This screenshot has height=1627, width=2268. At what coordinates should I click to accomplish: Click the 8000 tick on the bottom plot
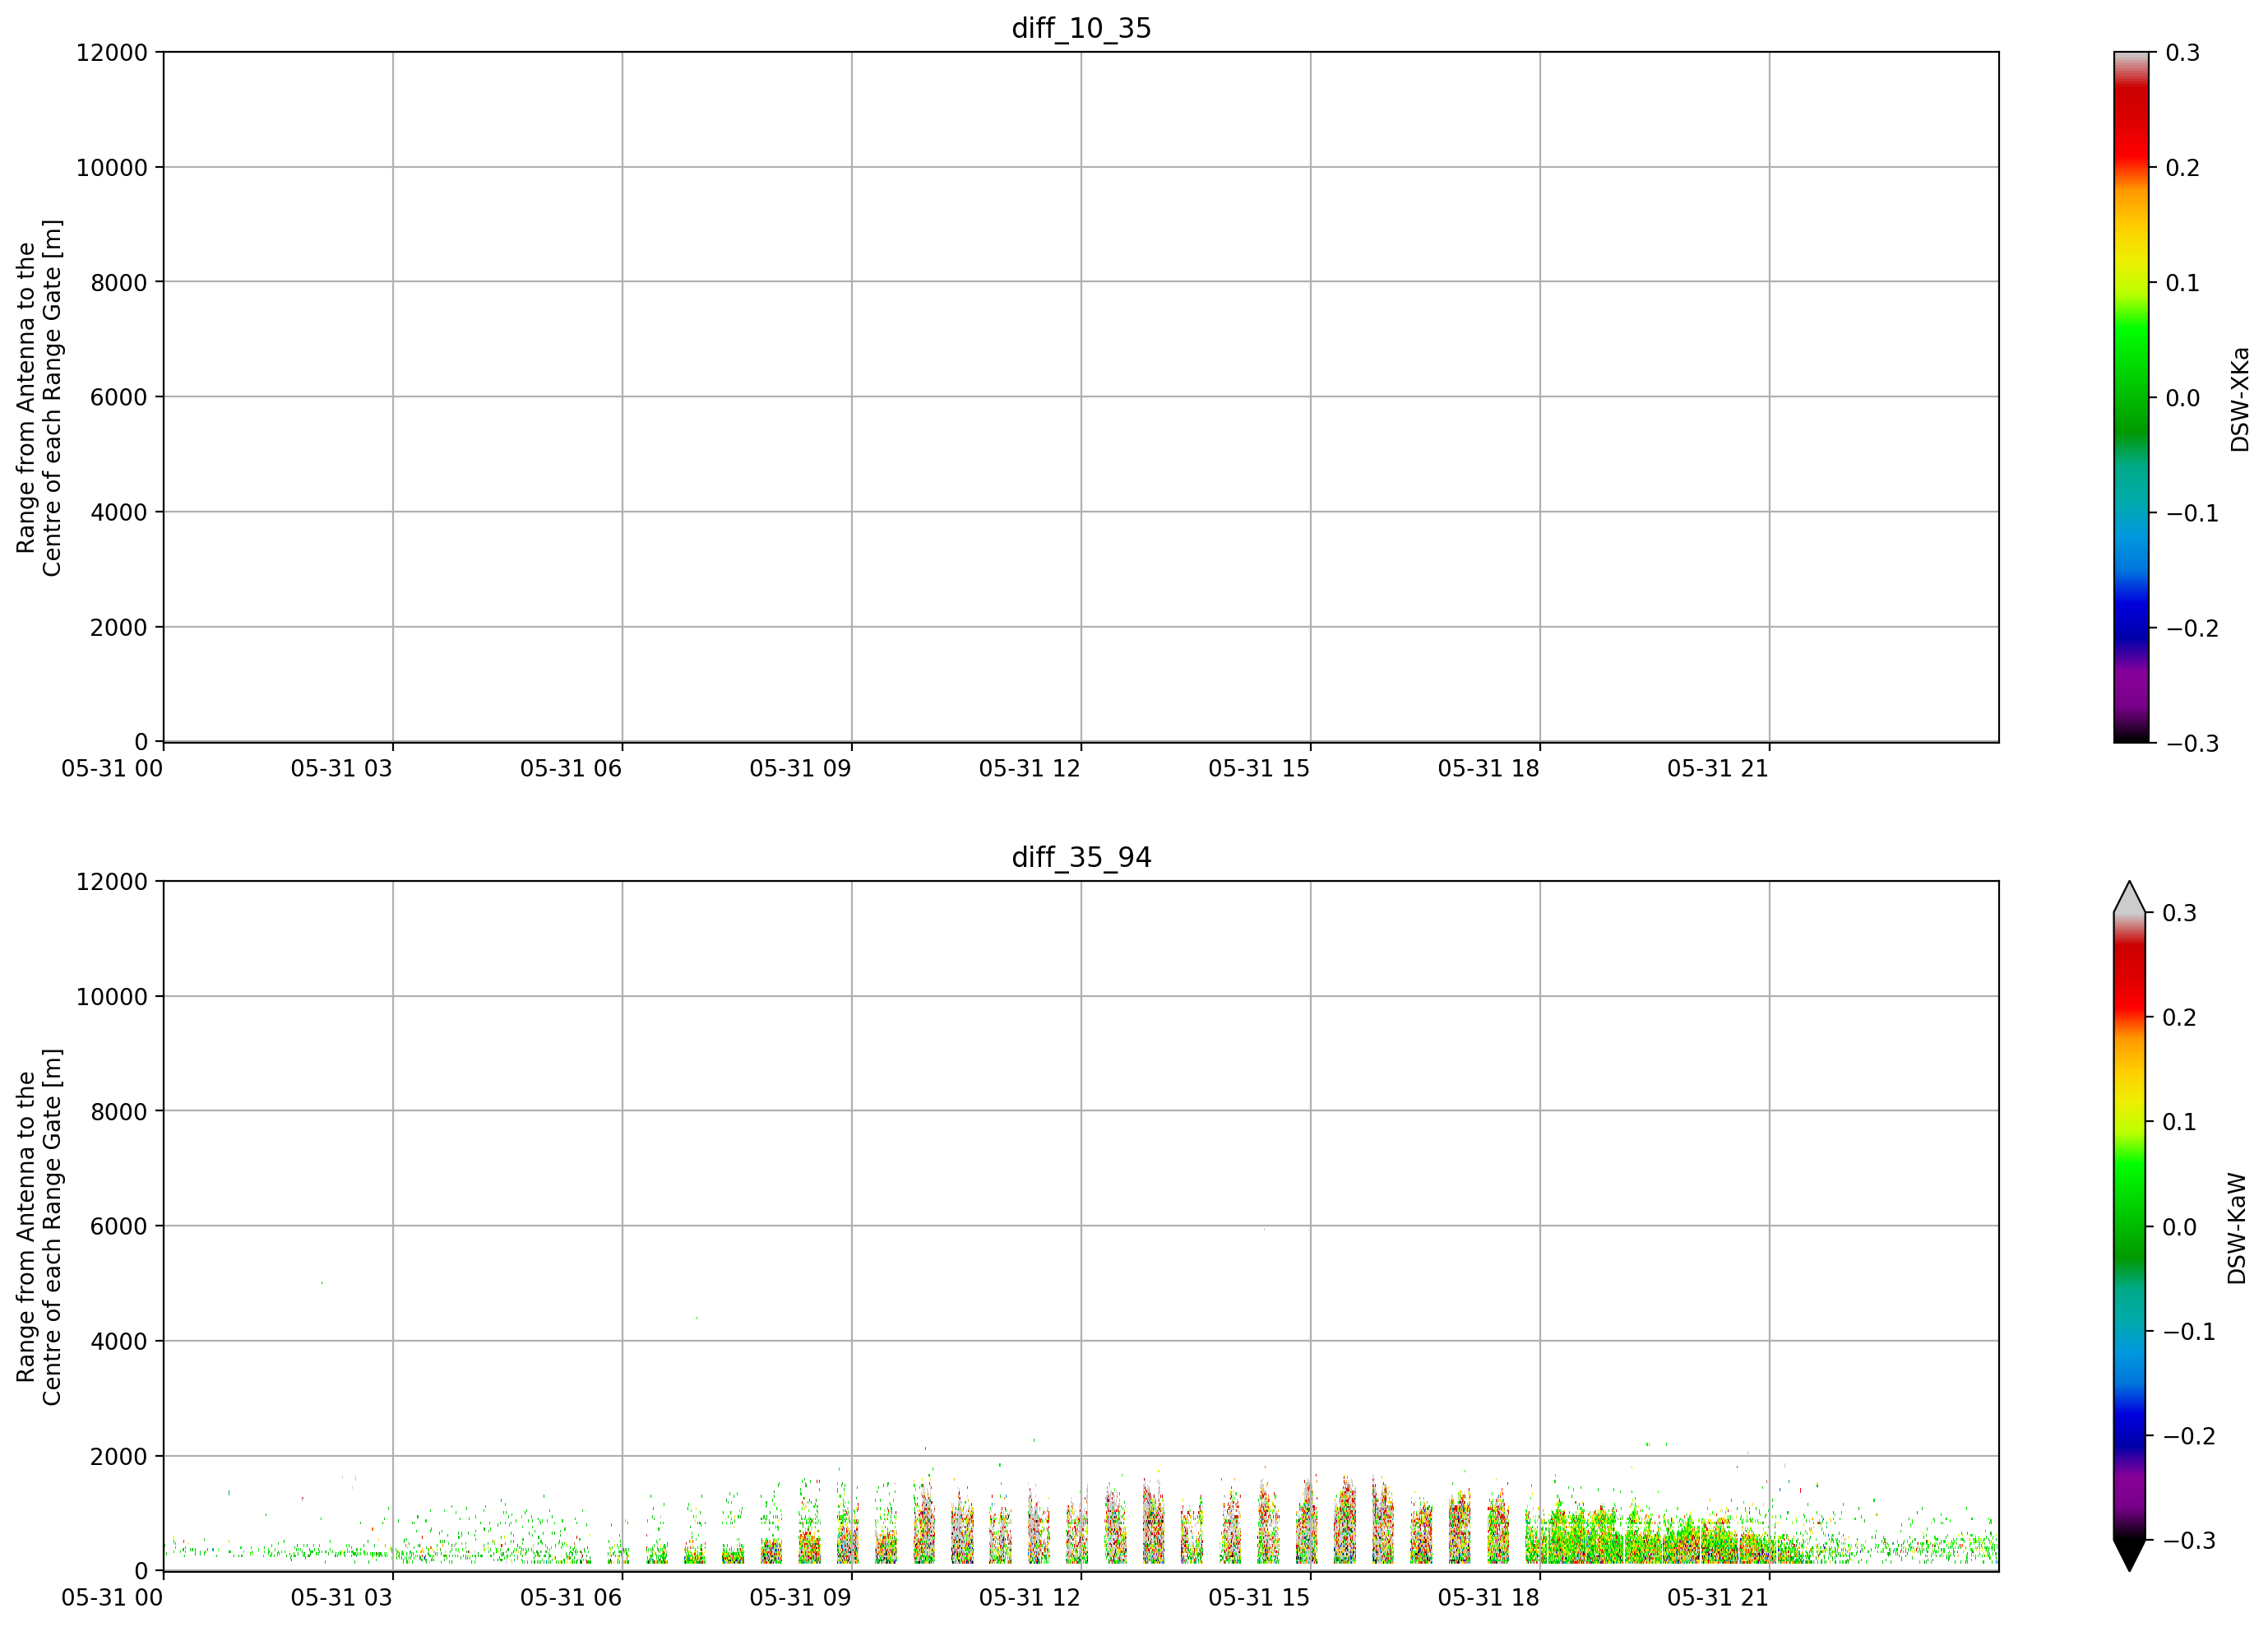(119, 1111)
